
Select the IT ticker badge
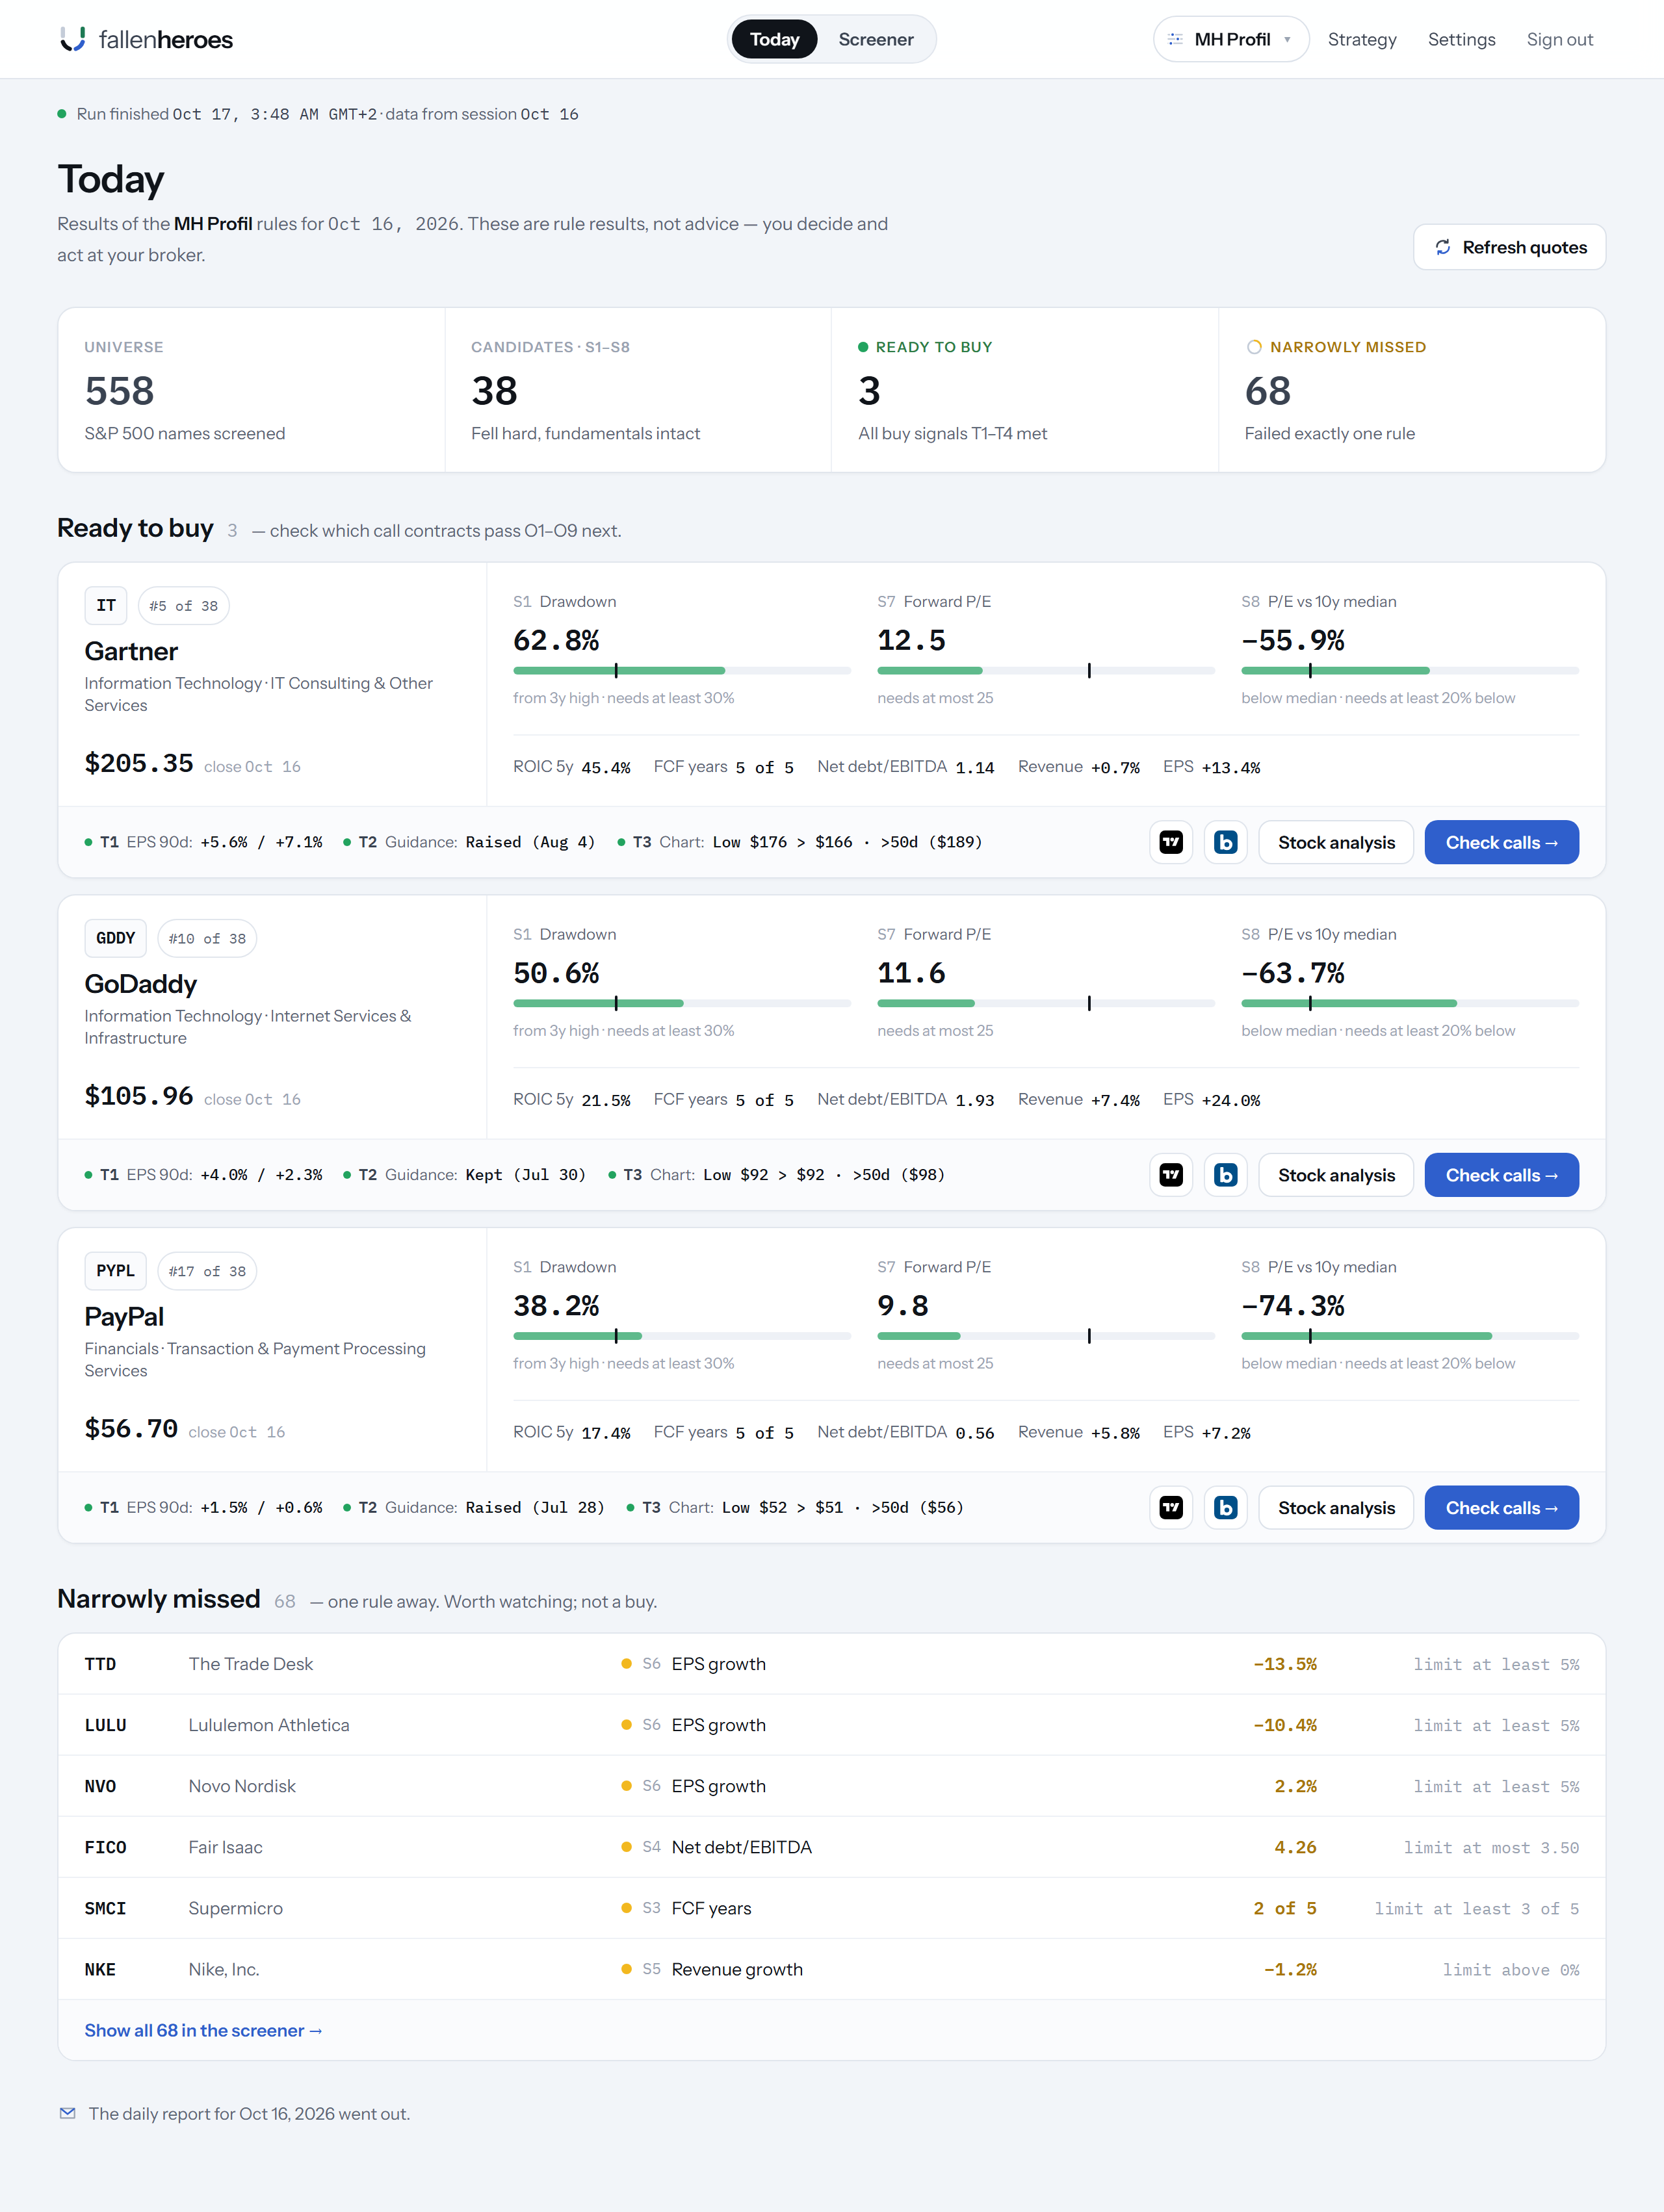coord(106,605)
